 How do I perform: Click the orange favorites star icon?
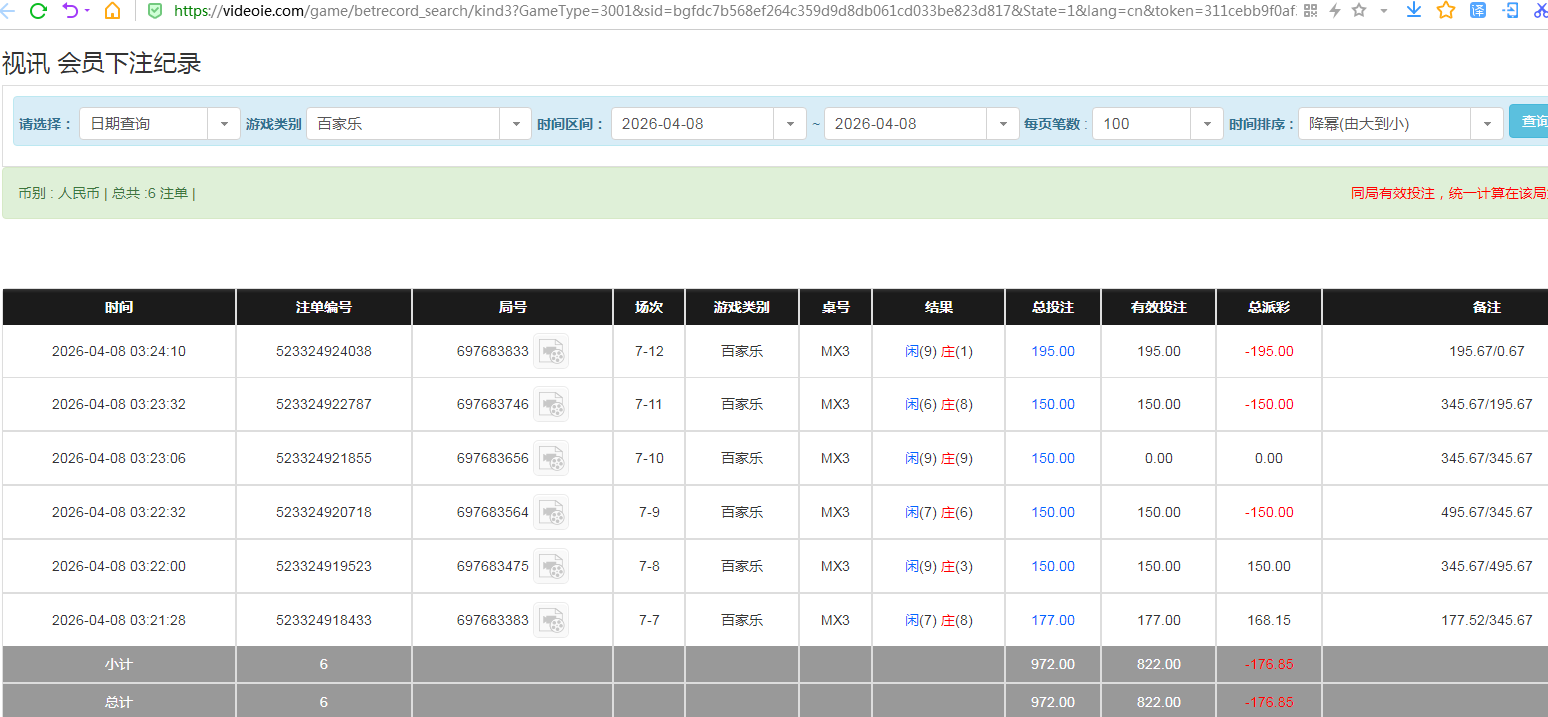pos(1446,11)
